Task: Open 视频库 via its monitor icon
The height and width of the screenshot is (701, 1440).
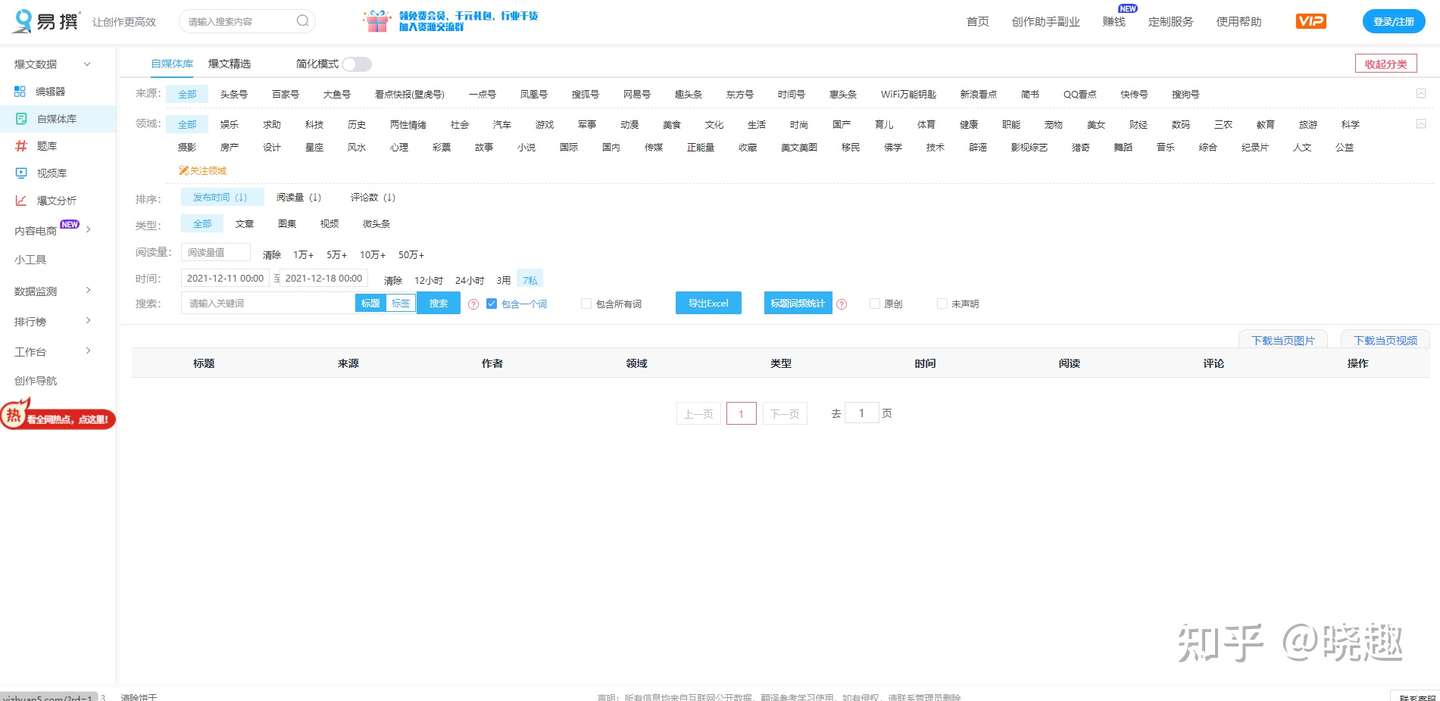Action: [x=20, y=173]
